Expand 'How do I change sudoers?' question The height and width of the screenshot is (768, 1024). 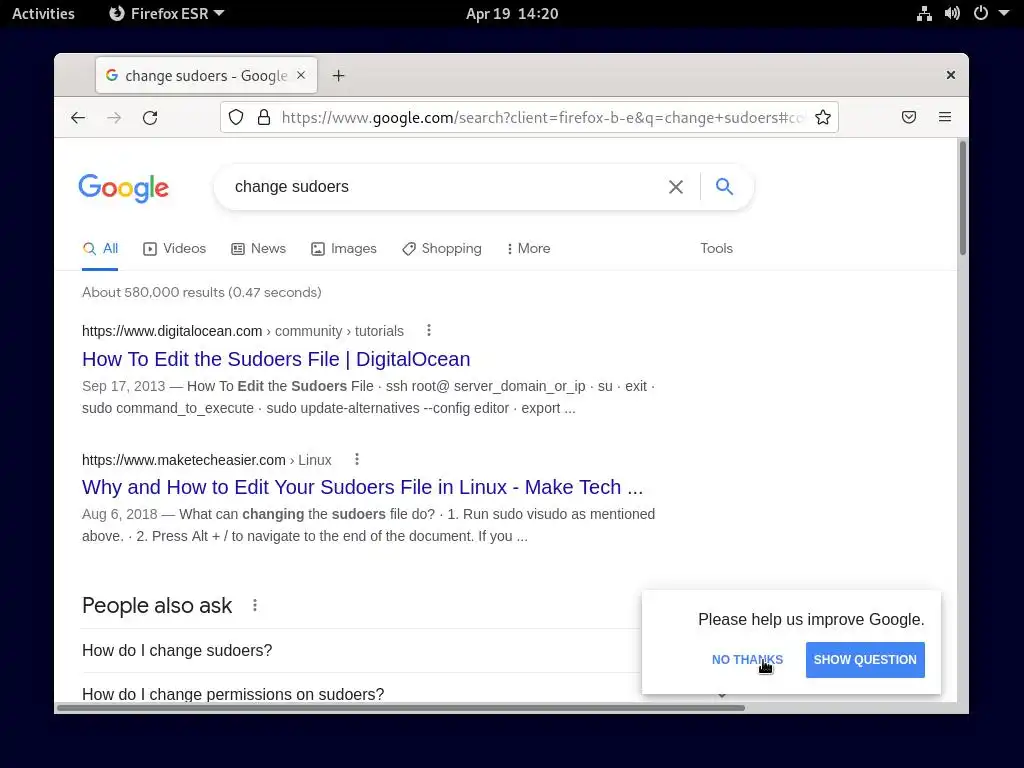361,650
